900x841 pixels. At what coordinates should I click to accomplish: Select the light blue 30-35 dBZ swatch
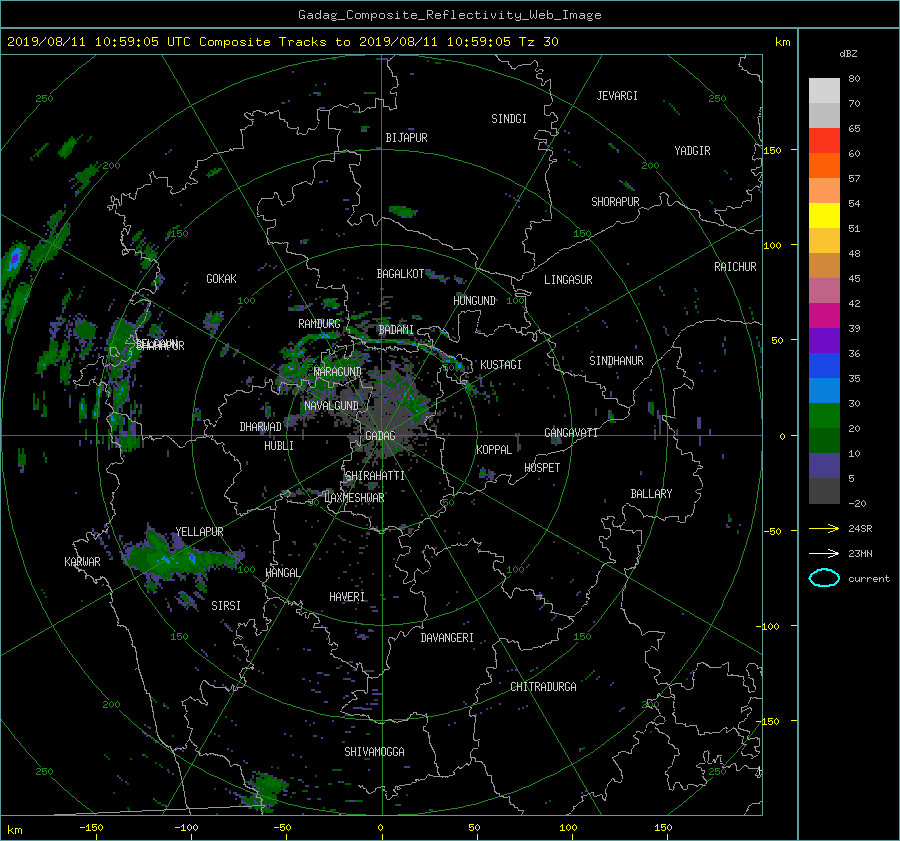click(x=824, y=391)
